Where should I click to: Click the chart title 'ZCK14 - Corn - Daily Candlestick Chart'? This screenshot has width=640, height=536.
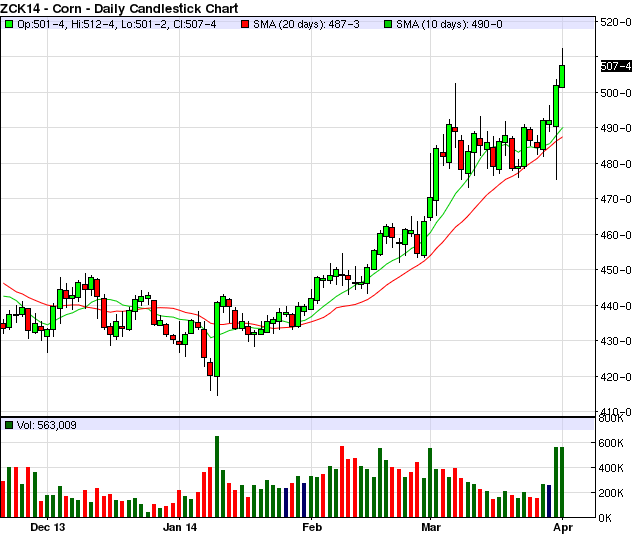tap(119, 8)
